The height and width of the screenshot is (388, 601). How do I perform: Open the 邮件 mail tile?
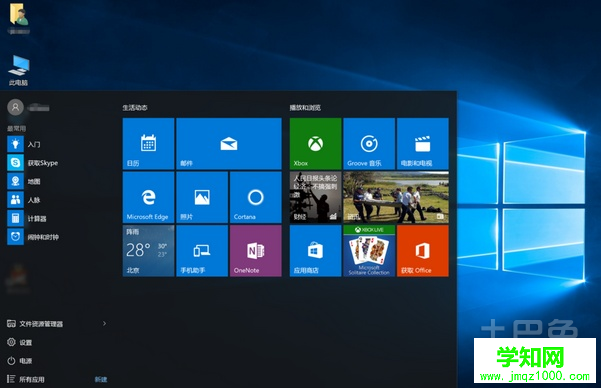click(x=229, y=144)
